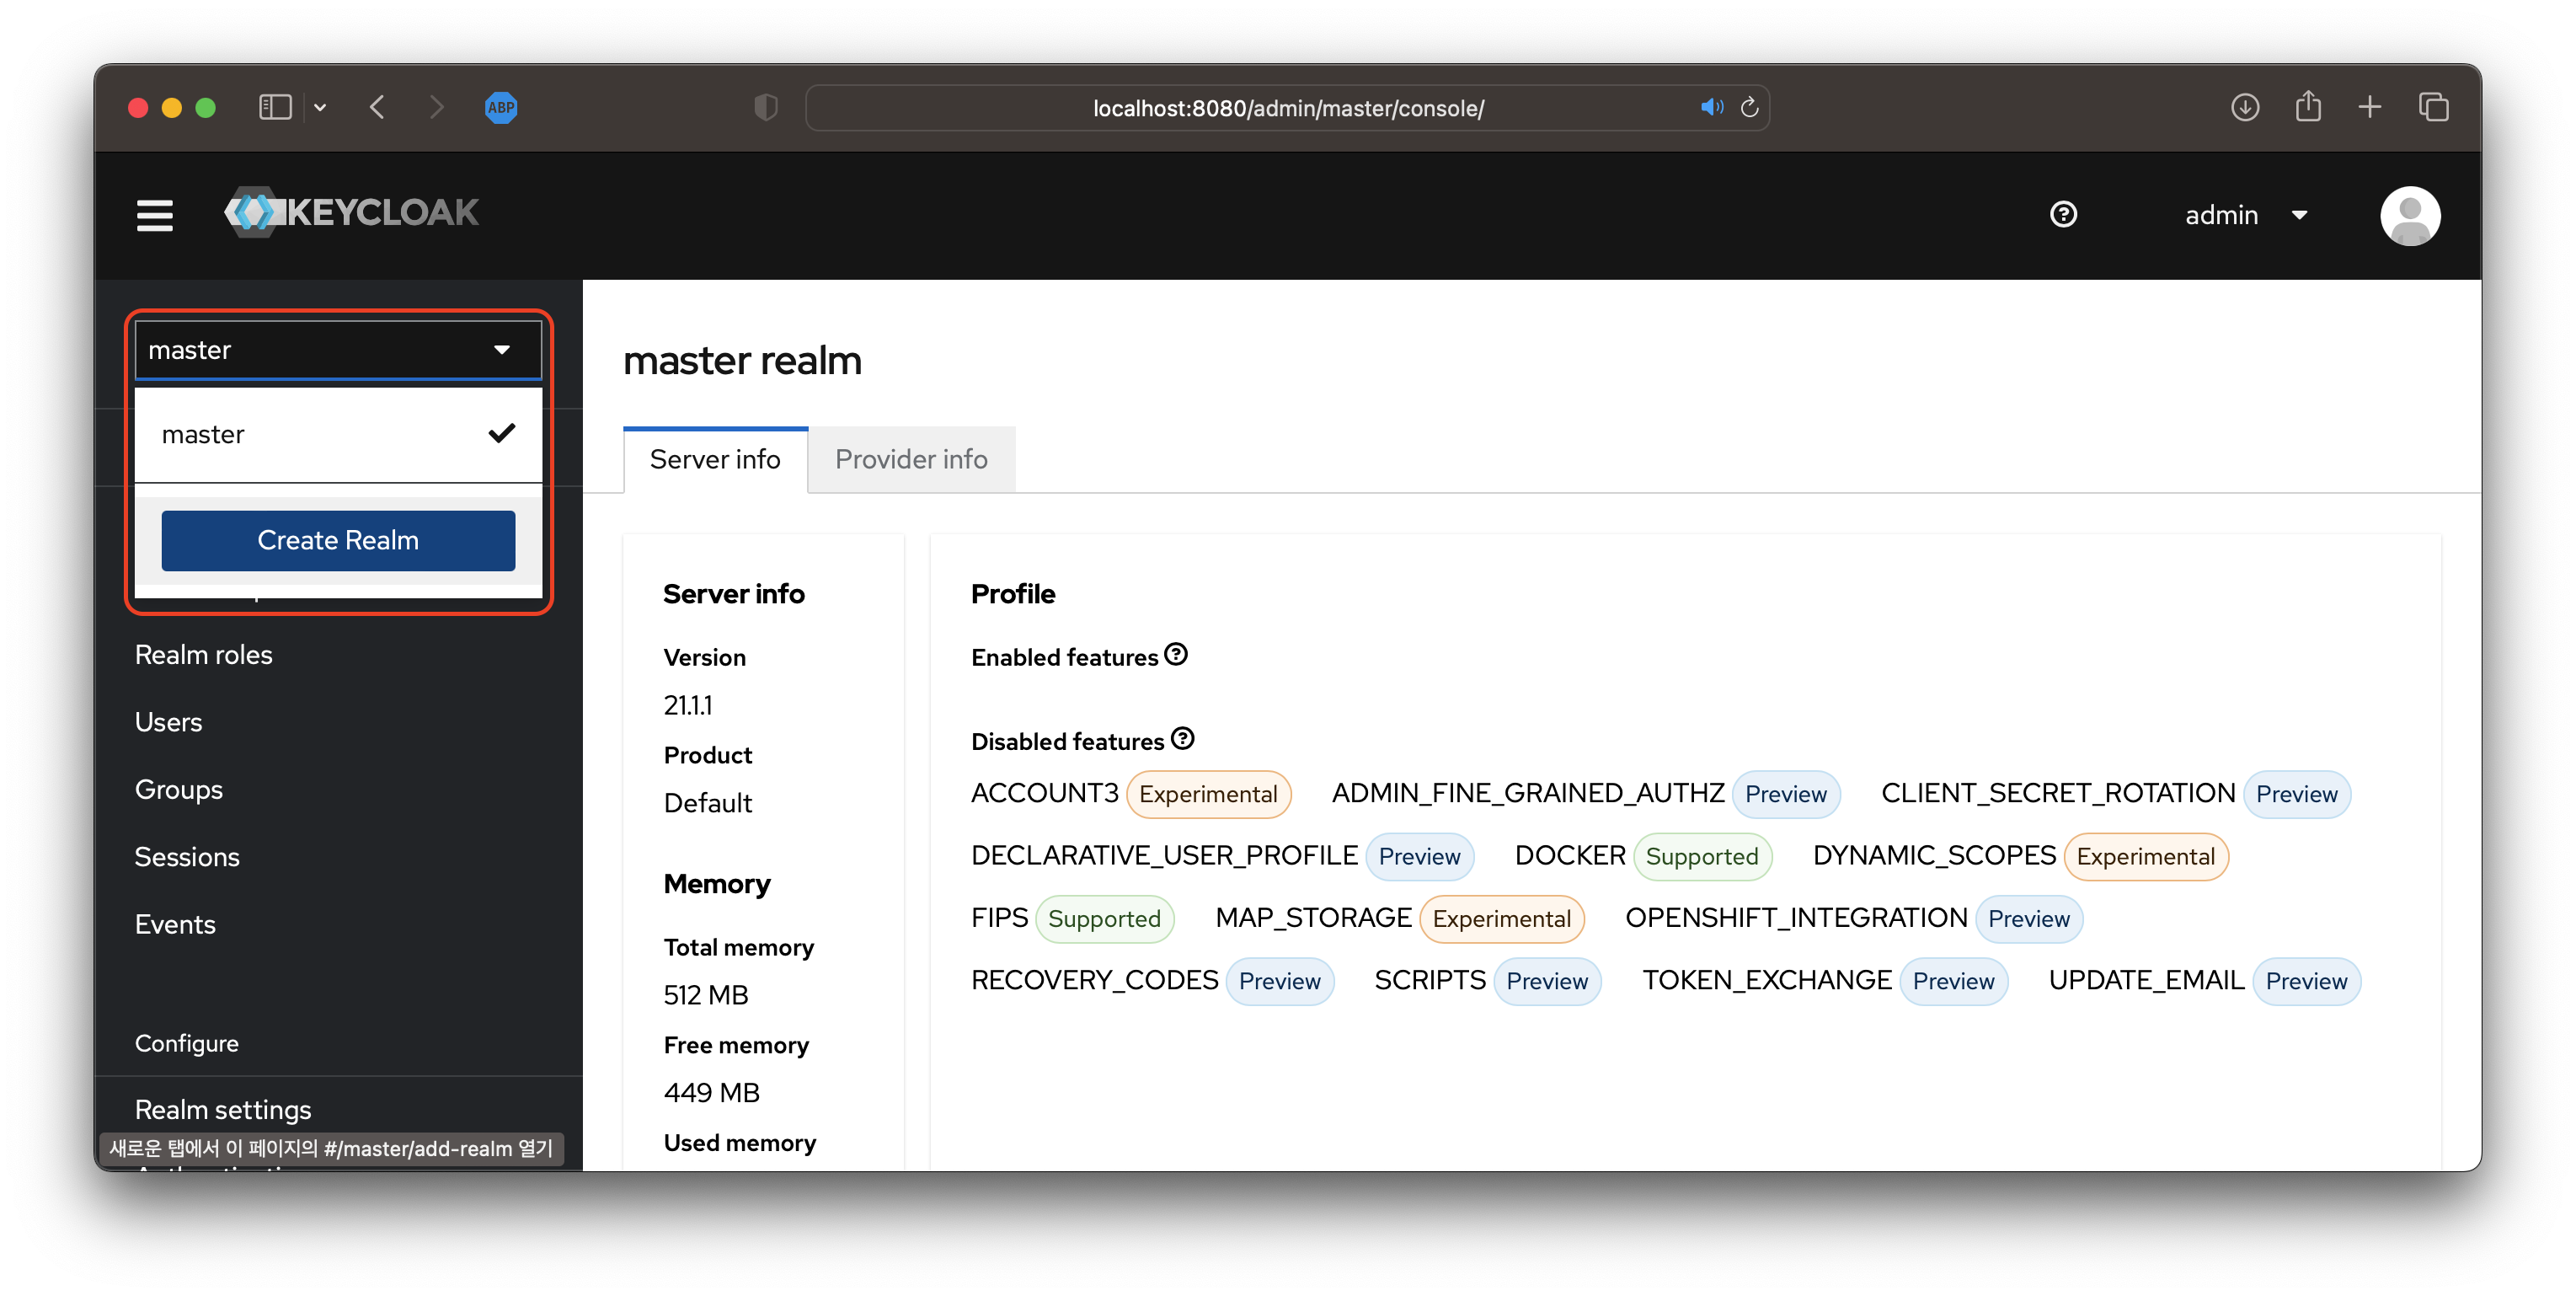Click the Create Realm button
The height and width of the screenshot is (1296, 2576).
(x=338, y=540)
